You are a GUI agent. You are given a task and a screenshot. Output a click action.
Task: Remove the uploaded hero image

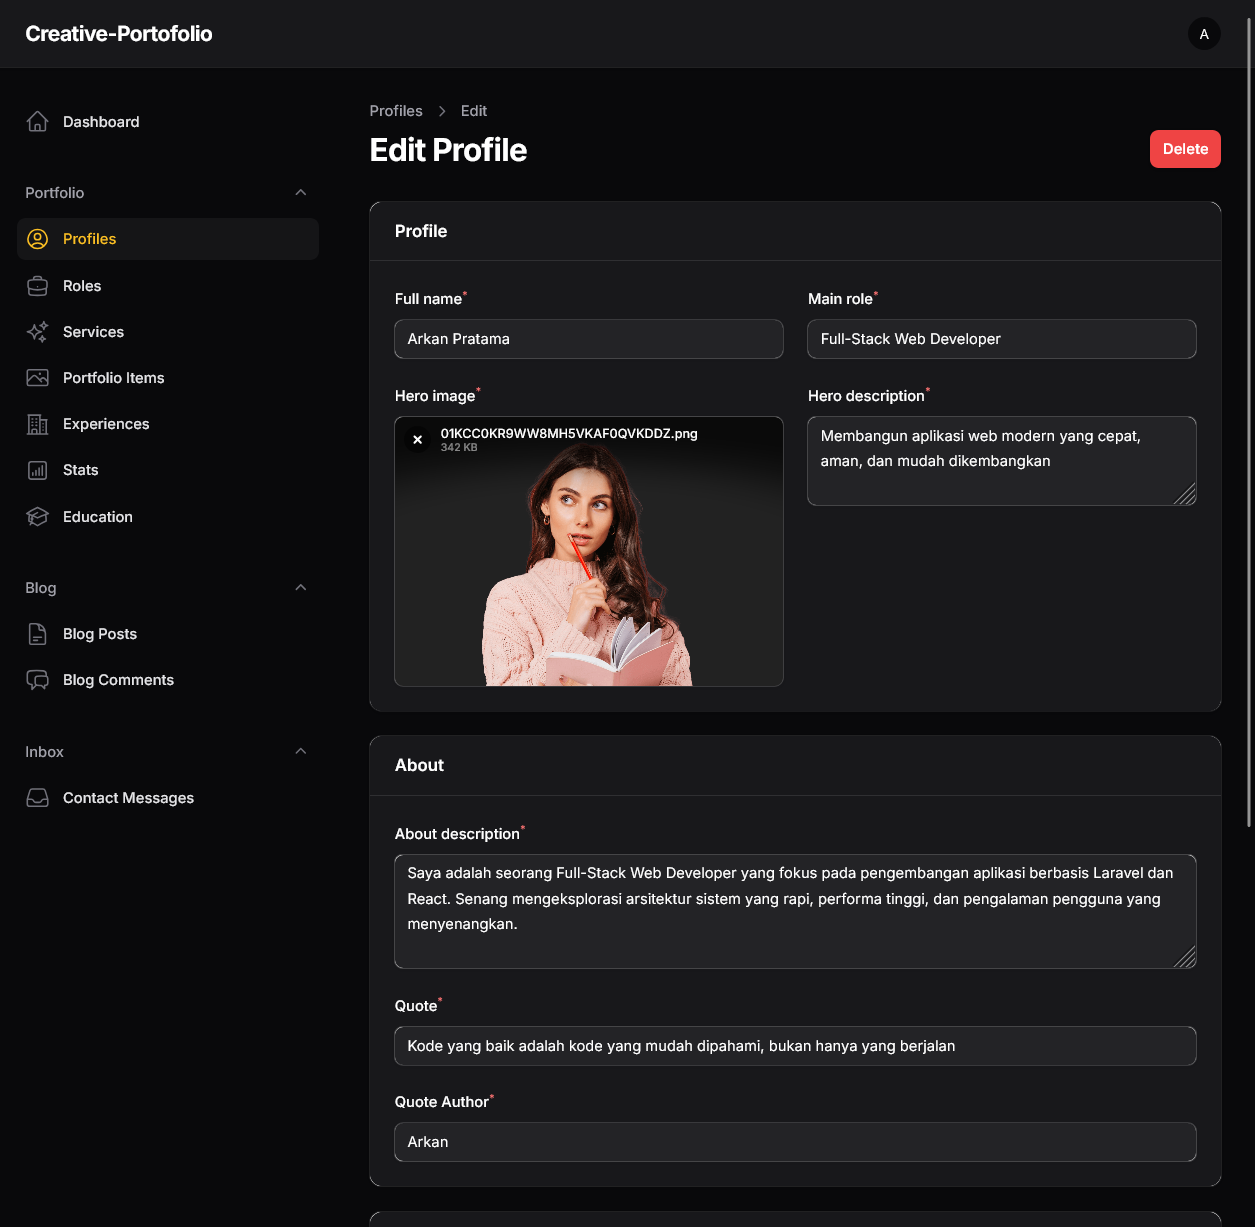pos(418,439)
